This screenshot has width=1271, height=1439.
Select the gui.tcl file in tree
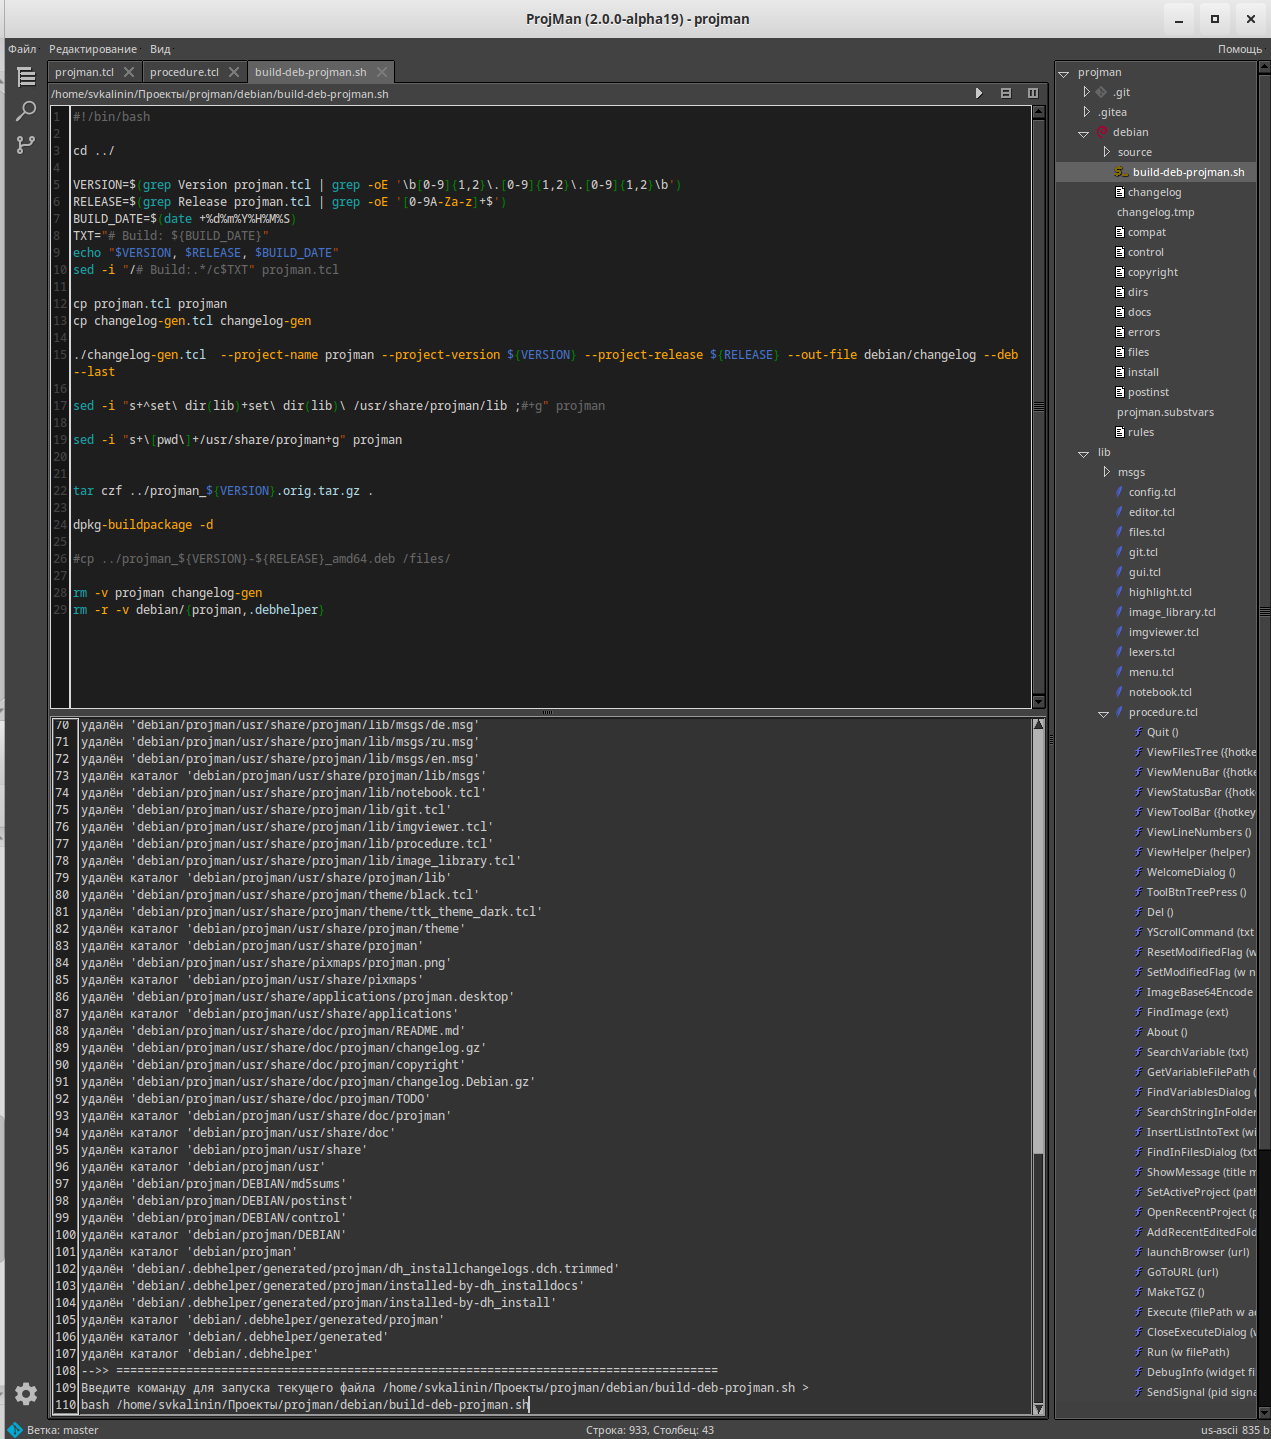[x=1143, y=571]
